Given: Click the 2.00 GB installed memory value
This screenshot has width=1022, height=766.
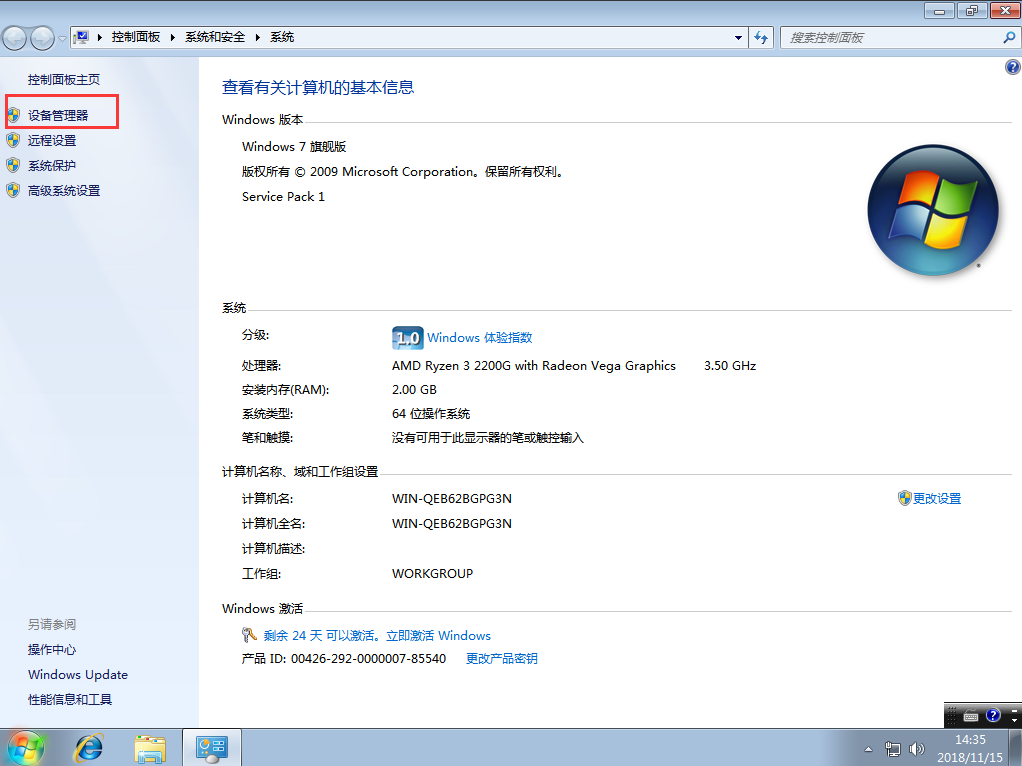Looking at the screenshot, I should pos(414,390).
